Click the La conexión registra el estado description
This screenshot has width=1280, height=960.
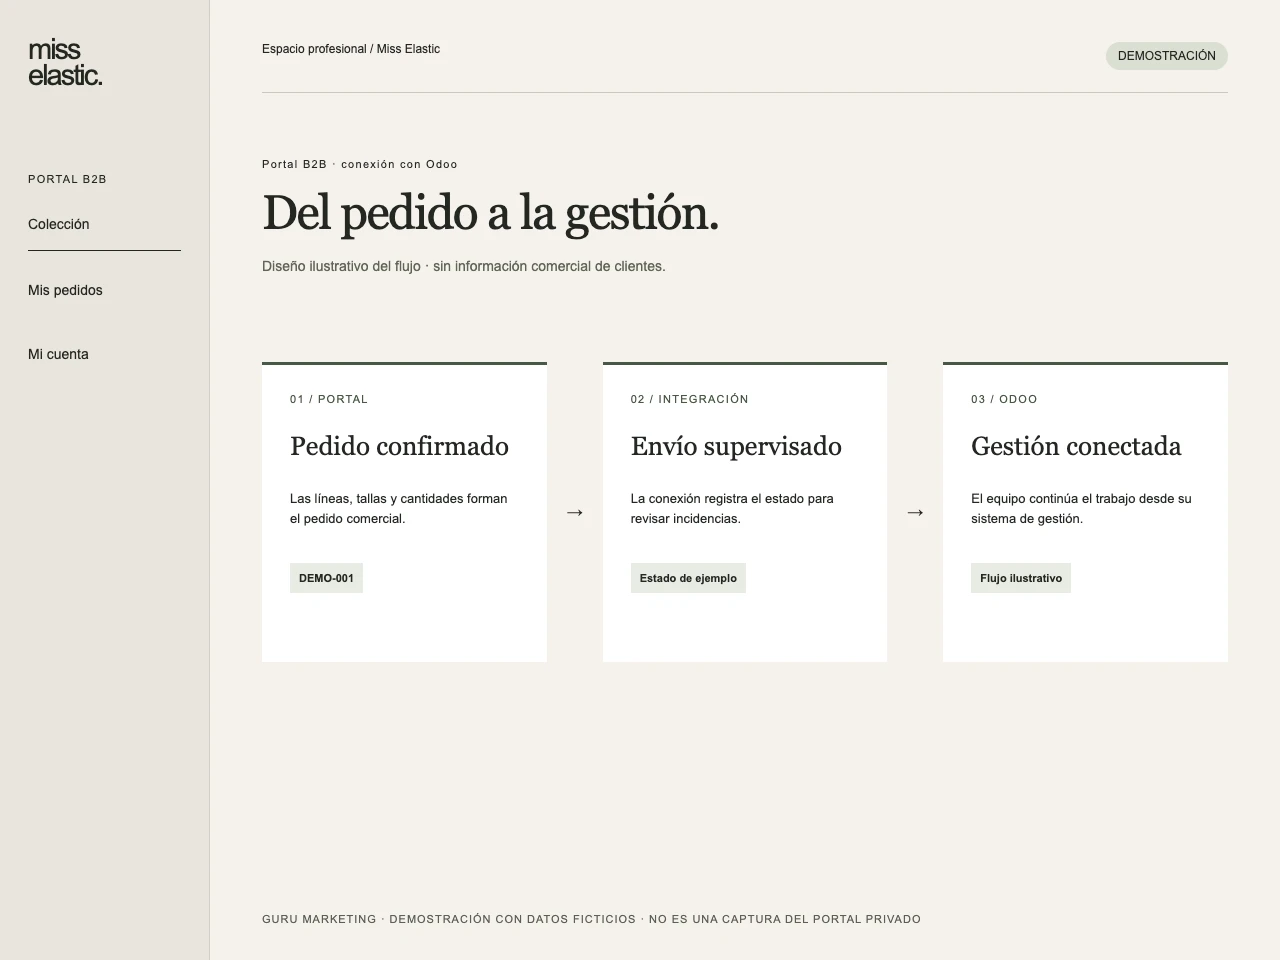[732, 508]
